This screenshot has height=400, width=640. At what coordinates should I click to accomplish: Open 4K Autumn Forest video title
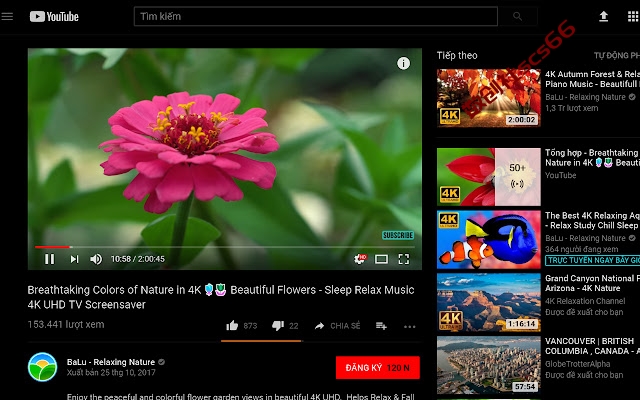click(x=592, y=79)
